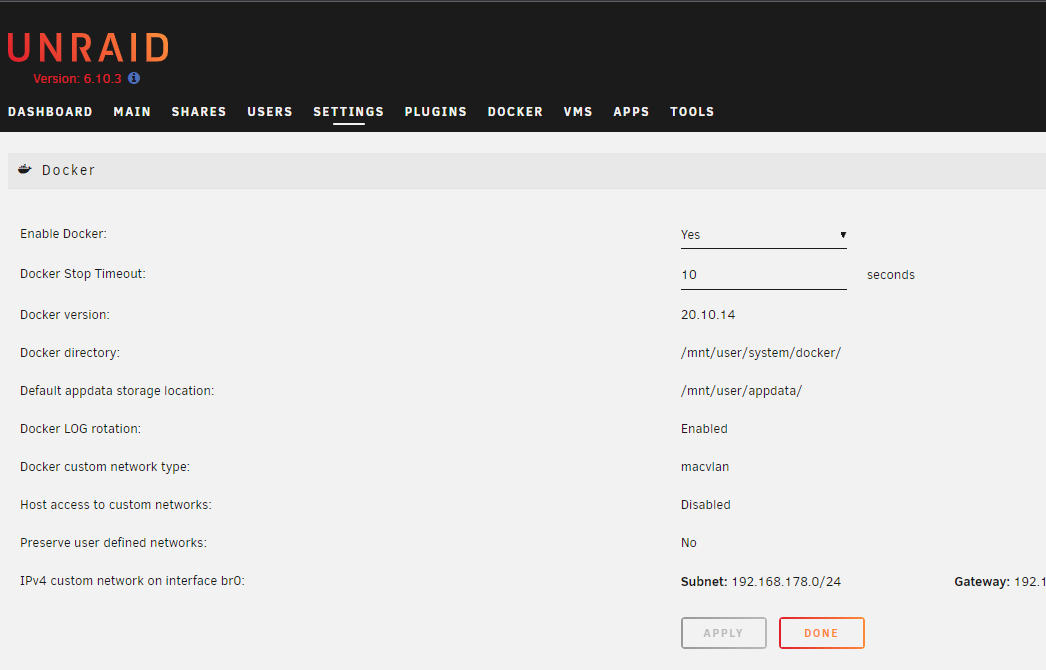
Task: Click Docker version value 20.10.14
Action: click(708, 314)
